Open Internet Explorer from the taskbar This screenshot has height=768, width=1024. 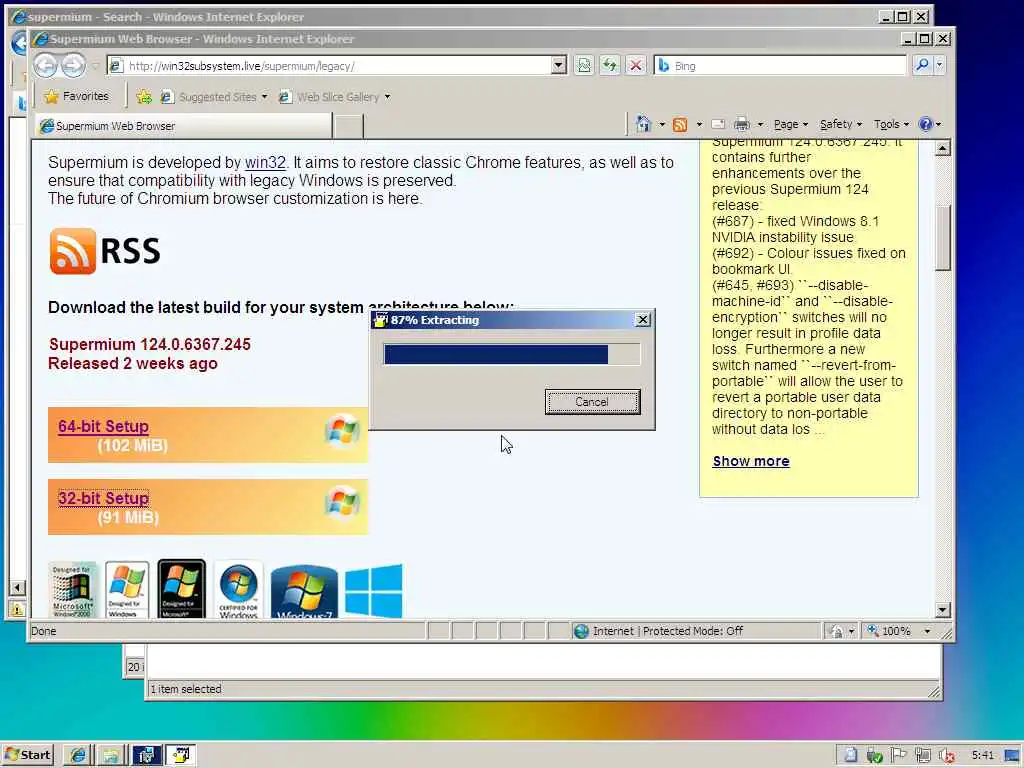78,755
